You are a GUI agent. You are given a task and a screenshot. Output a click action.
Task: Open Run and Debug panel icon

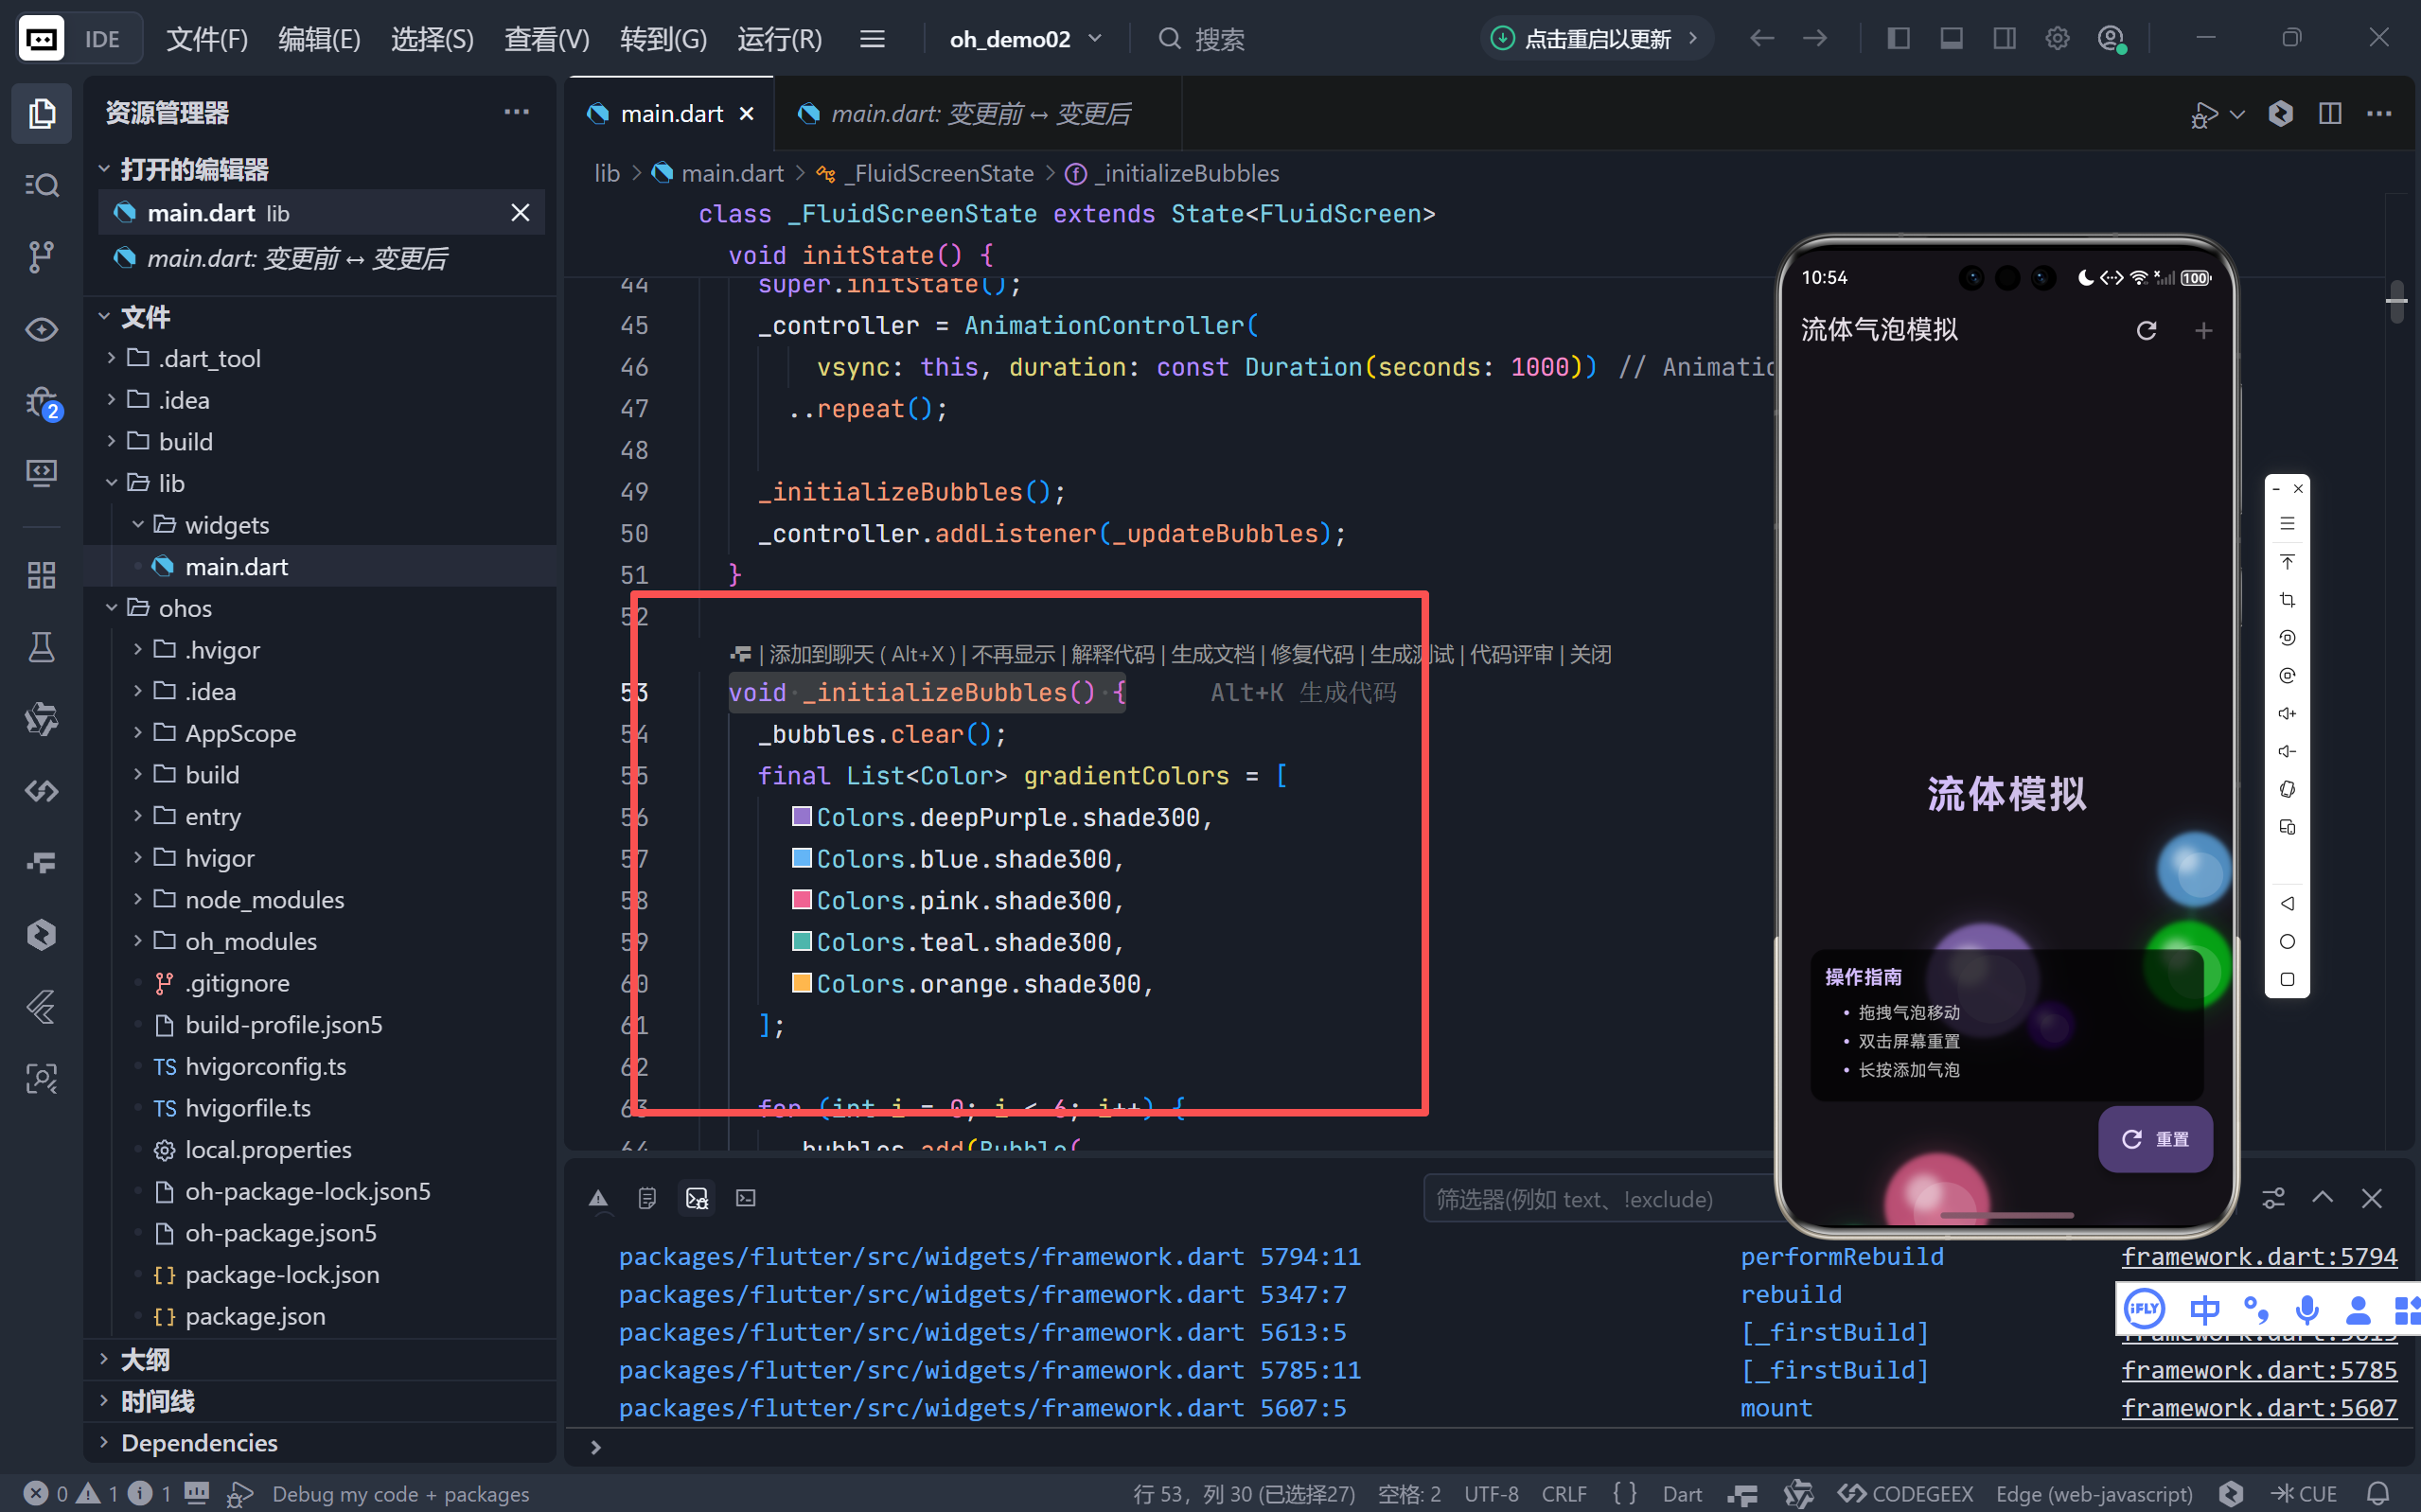pos(41,402)
